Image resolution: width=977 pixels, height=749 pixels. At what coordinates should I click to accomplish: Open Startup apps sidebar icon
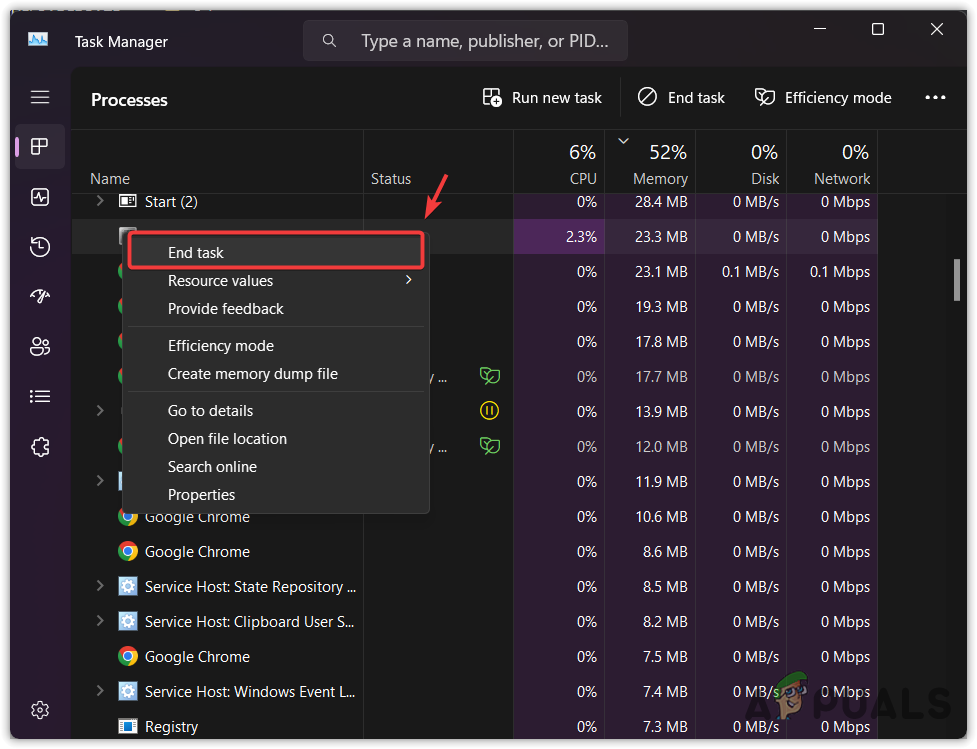click(40, 297)
